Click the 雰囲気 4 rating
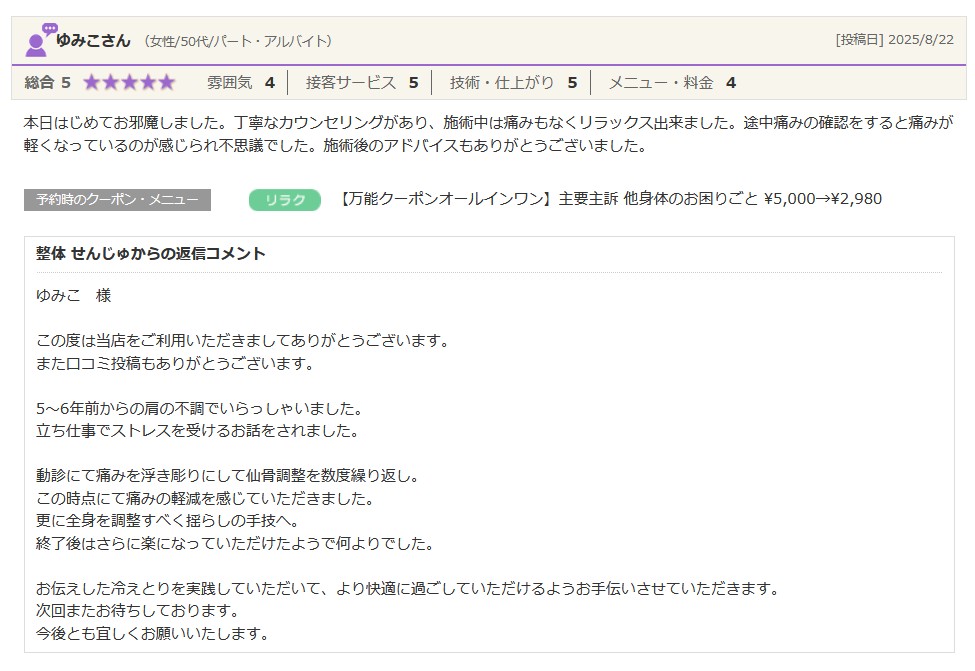The height and width of the screenshot is (671, 975). coord(241,83)
